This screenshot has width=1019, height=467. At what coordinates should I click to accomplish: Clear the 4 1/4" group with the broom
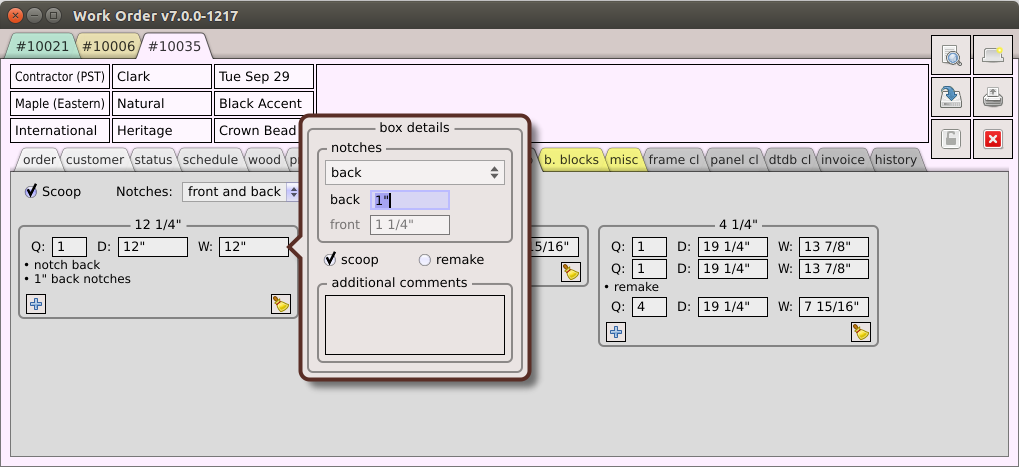click(861, 331)
